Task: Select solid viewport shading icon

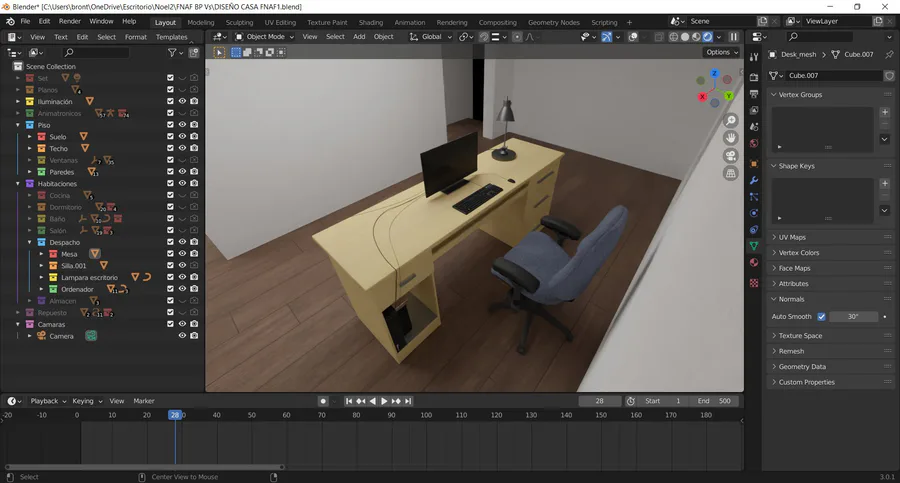Action: pyautogui.click(x=685, y=37)
